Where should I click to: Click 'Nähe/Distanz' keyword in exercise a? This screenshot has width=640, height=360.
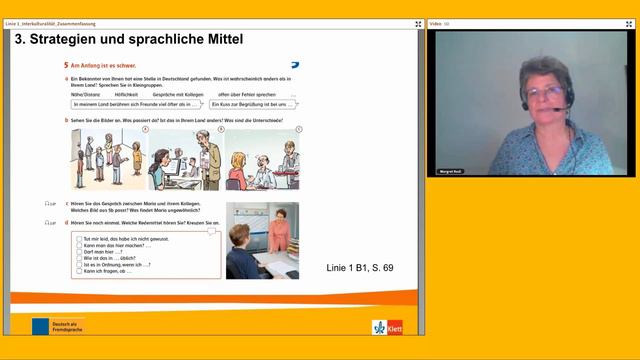[x=85, y=95]
